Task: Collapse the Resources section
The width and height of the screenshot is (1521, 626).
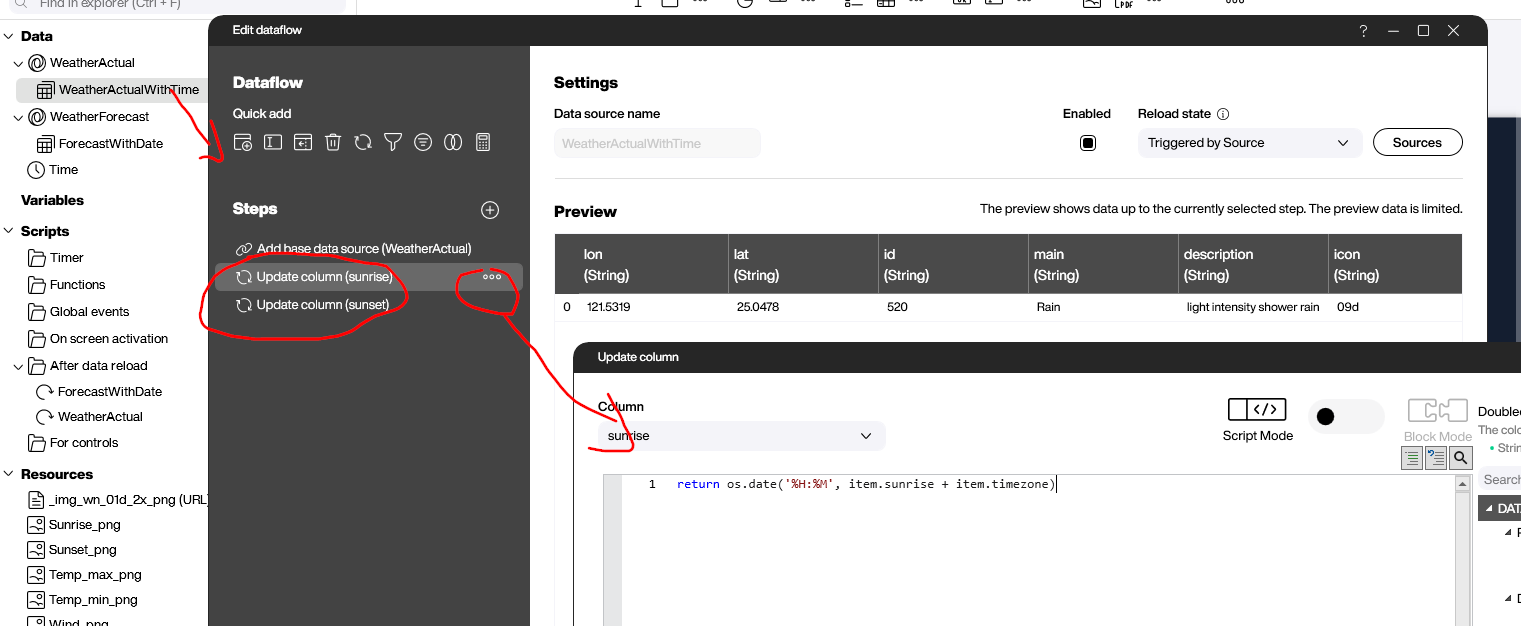Action: (8, 474)
